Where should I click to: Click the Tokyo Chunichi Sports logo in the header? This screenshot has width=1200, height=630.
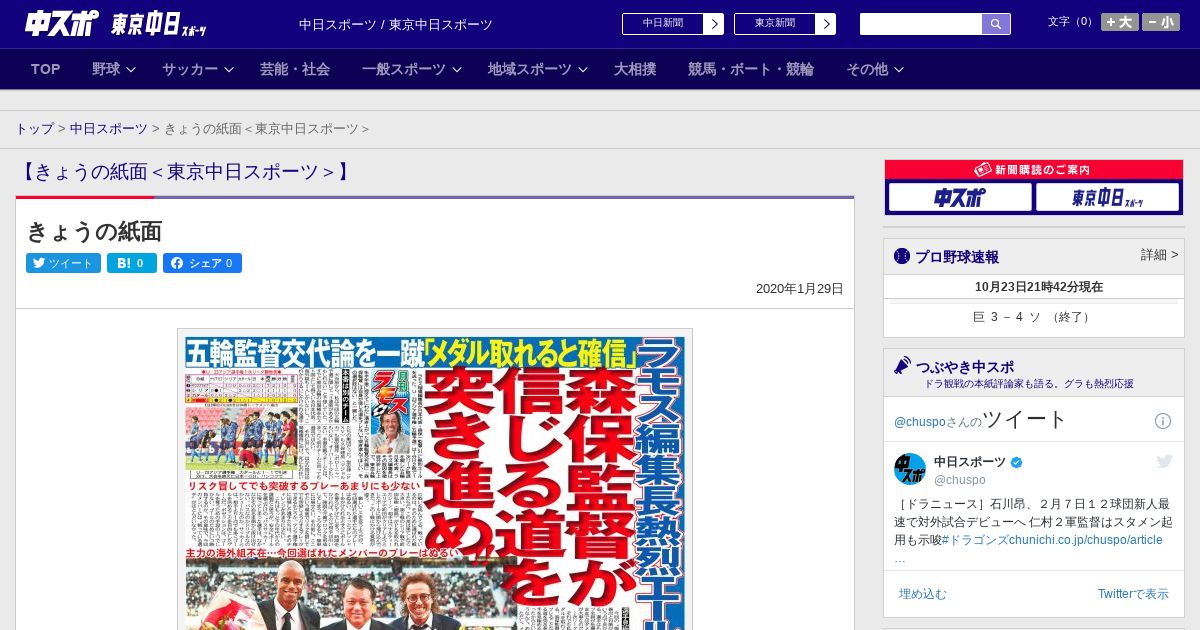(x=159, y=24)
